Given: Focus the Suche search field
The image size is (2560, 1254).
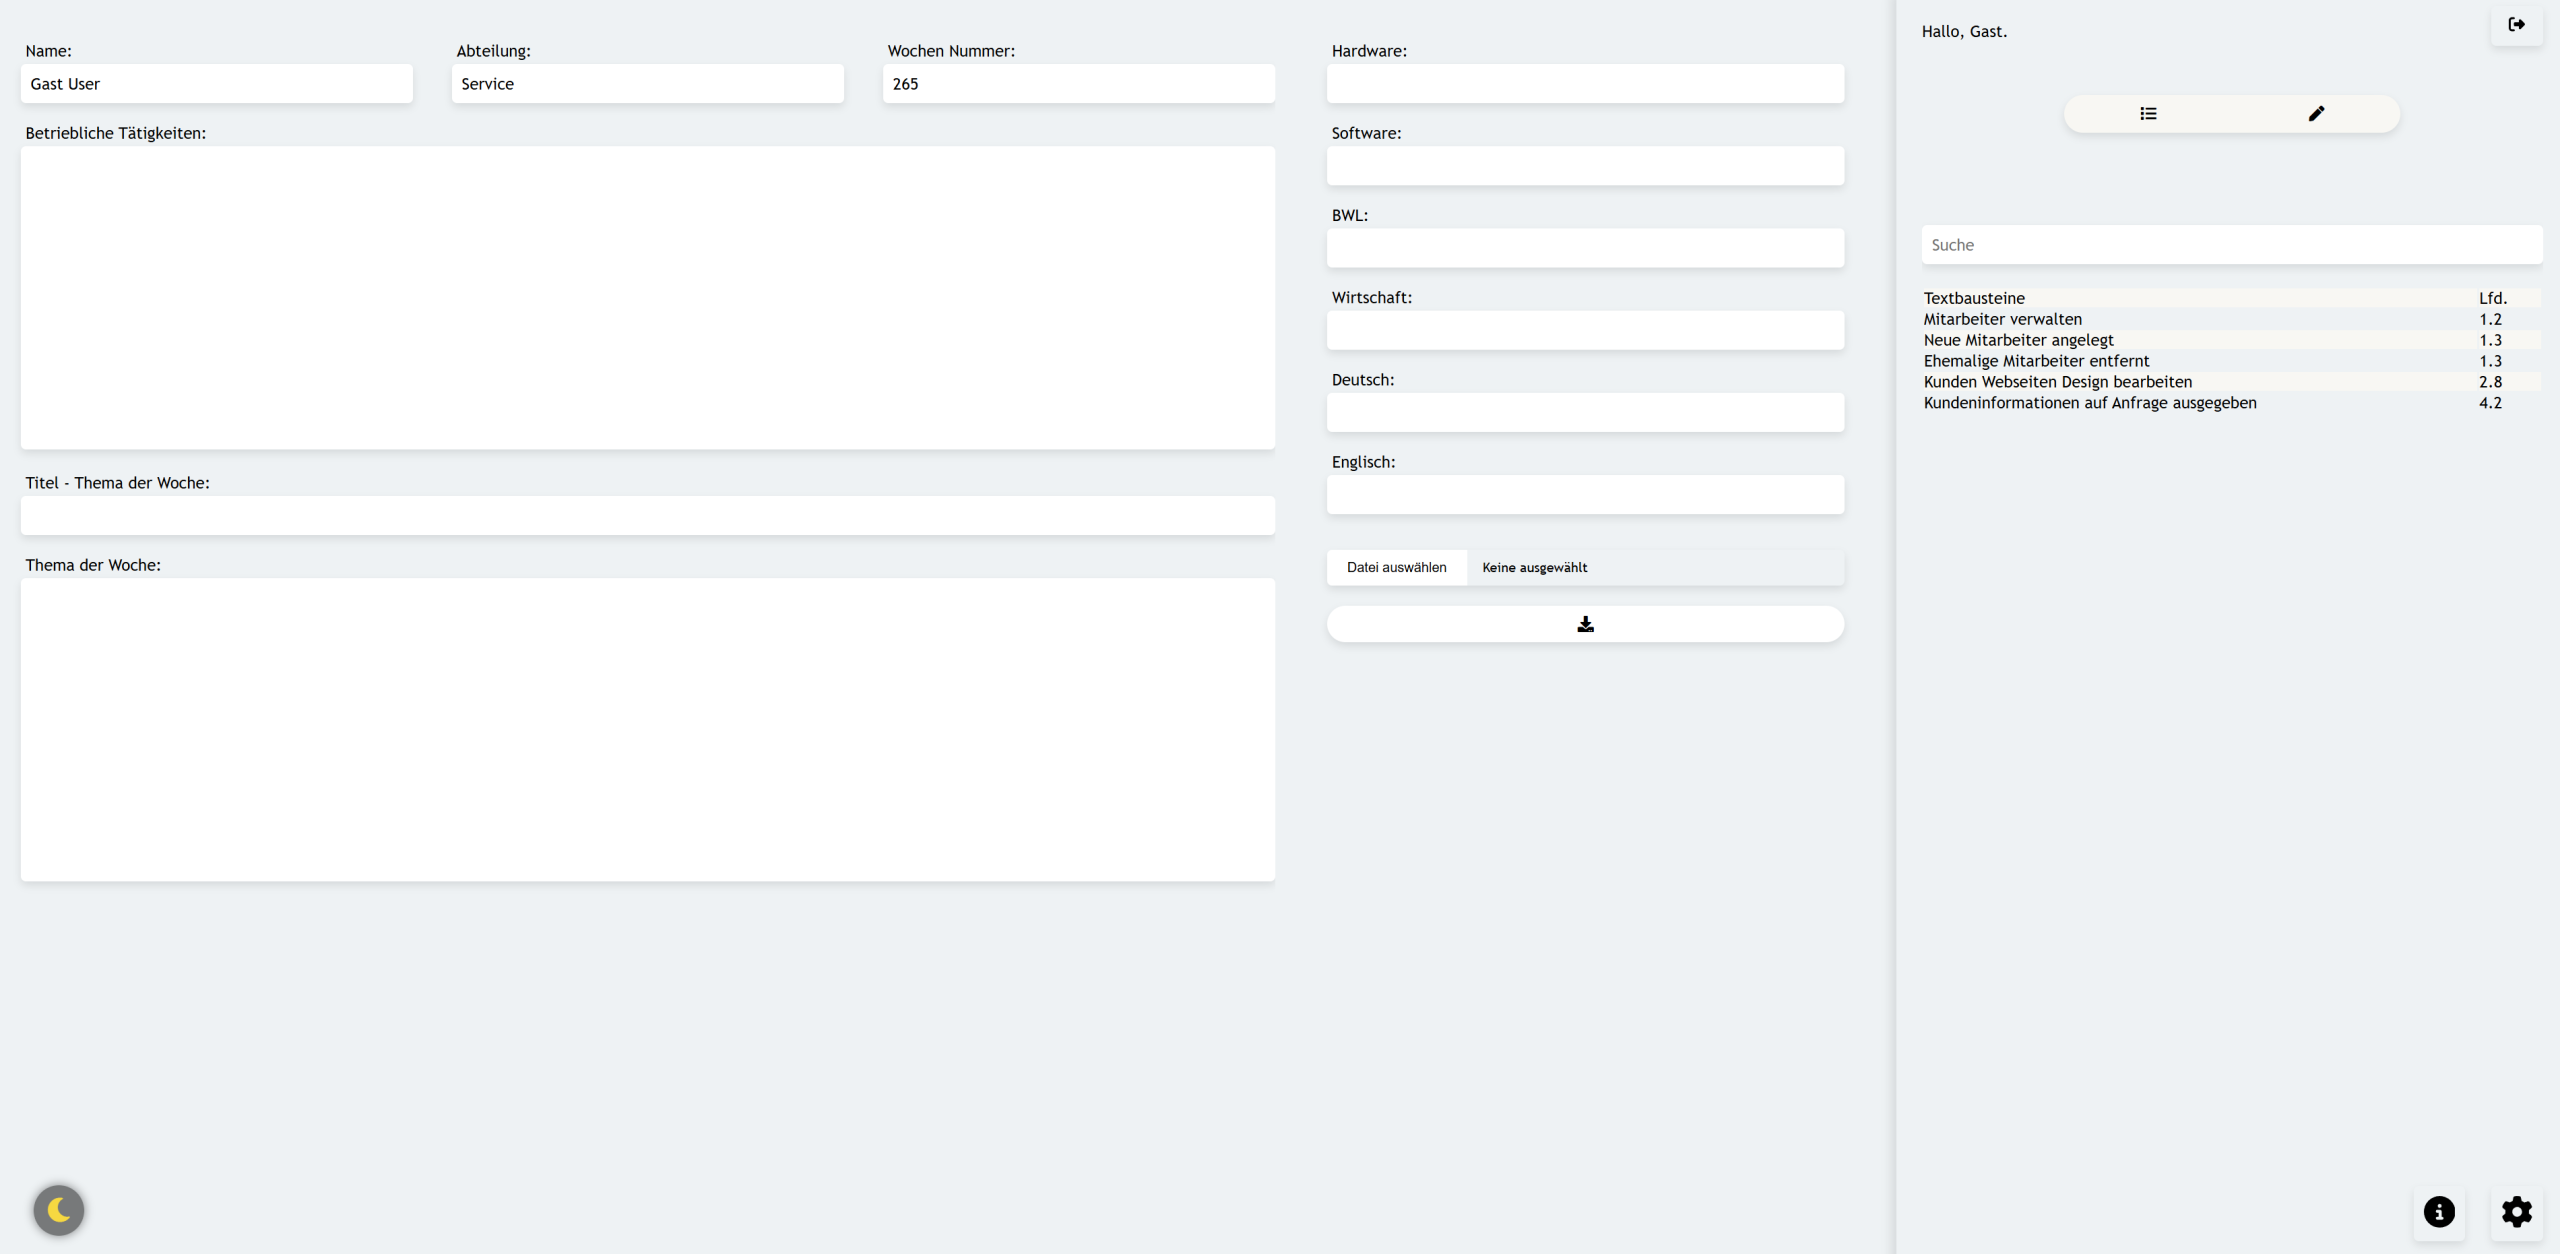Looking at the screenshot, I should tap(2230, 245).
